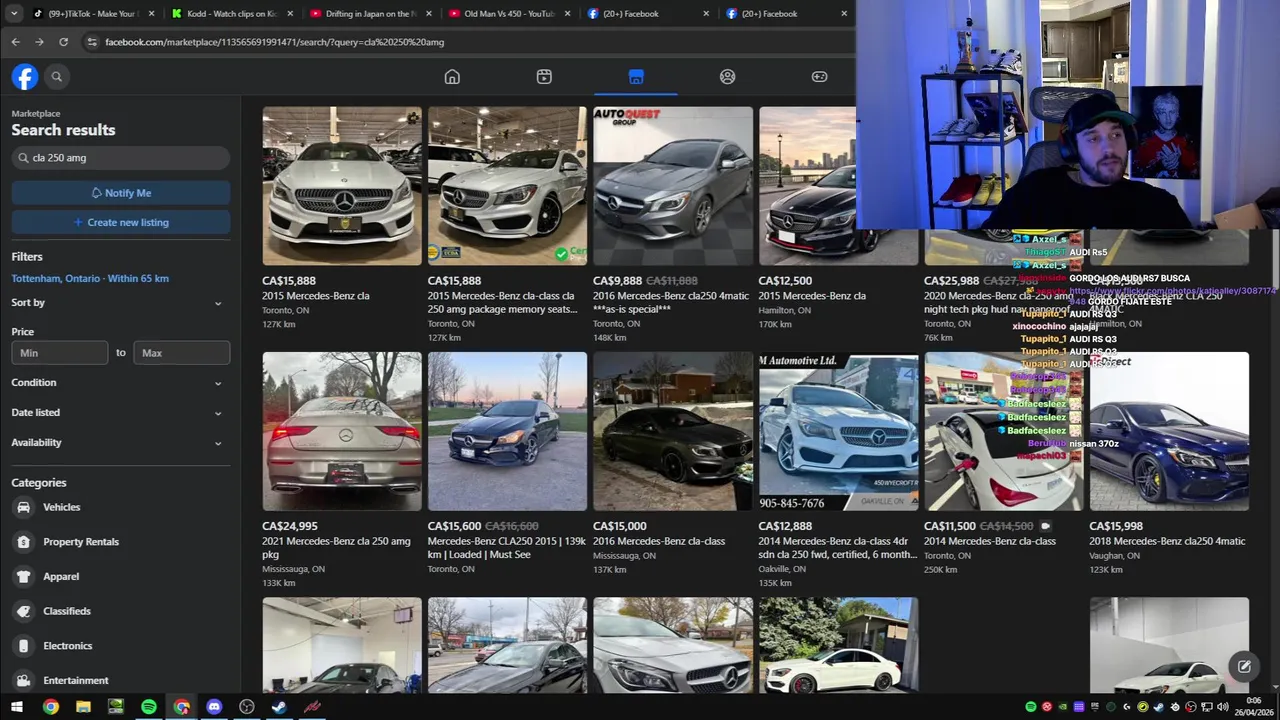Viewport: 1280px width, 720px height.
Task: Click title '2015 Mercedes-Benz cla-class cla 250 amg package'
Action: pyautogui.click(x=502, y=302)
